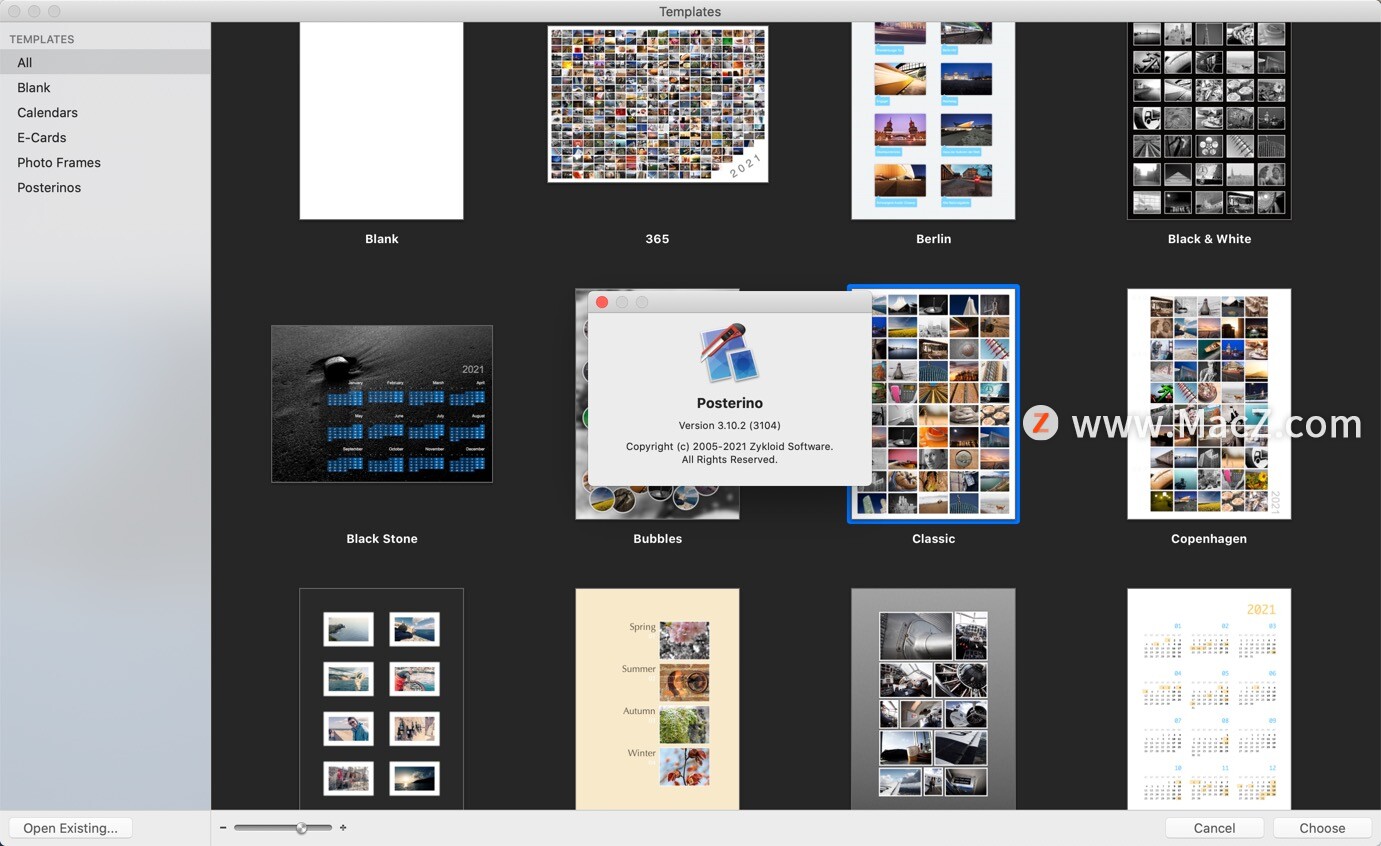
Task: Click the Copyright Zykloid Software text
Action: pos(729,453)
